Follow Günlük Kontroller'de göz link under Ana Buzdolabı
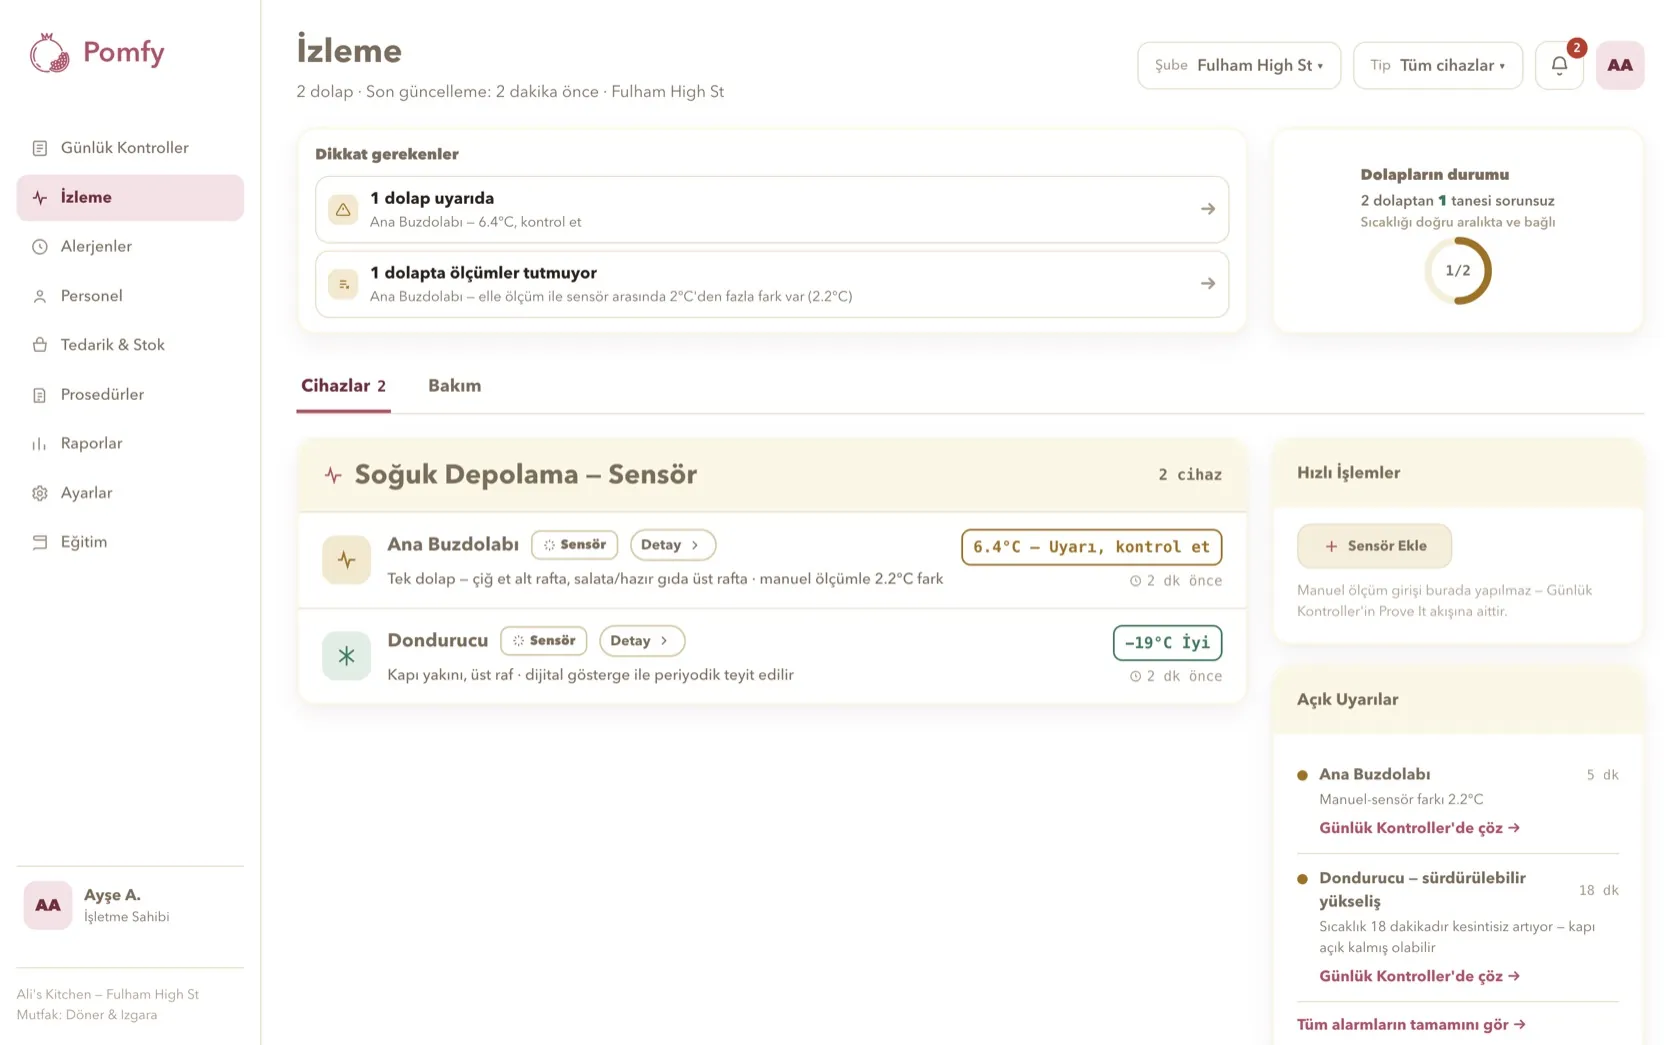The width and height of the screenshot is (1680, 1045). [x=1419, y=828]
